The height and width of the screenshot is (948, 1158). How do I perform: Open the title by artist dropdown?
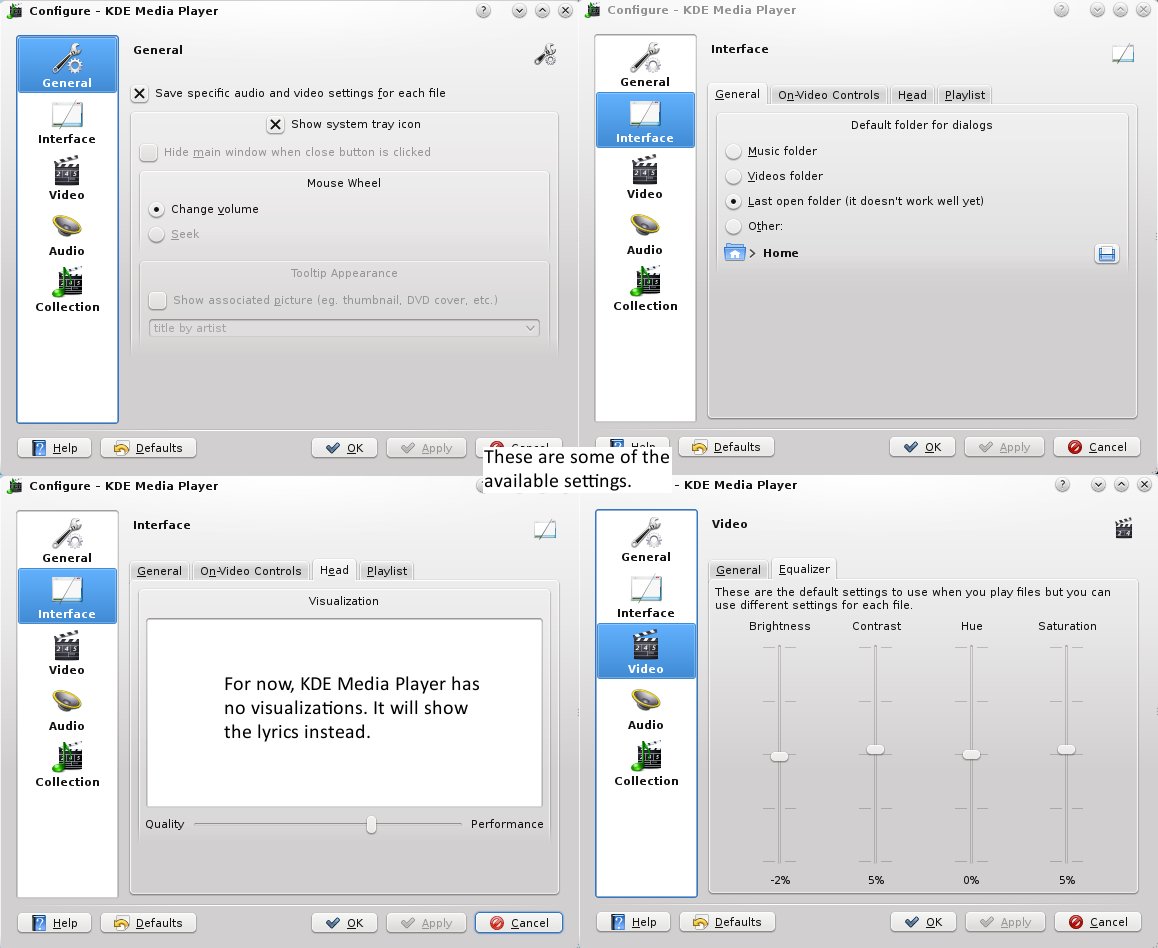click(x=343, y=328)
